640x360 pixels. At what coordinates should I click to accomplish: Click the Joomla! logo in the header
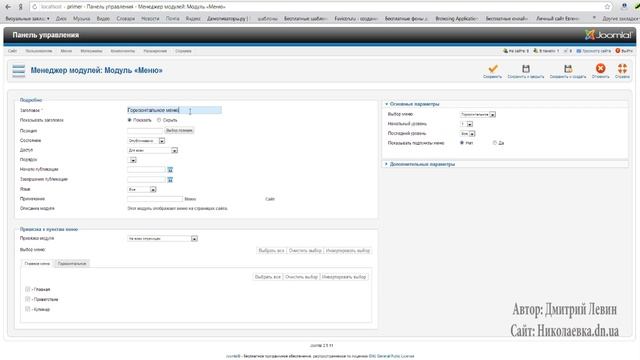[608, 35]
